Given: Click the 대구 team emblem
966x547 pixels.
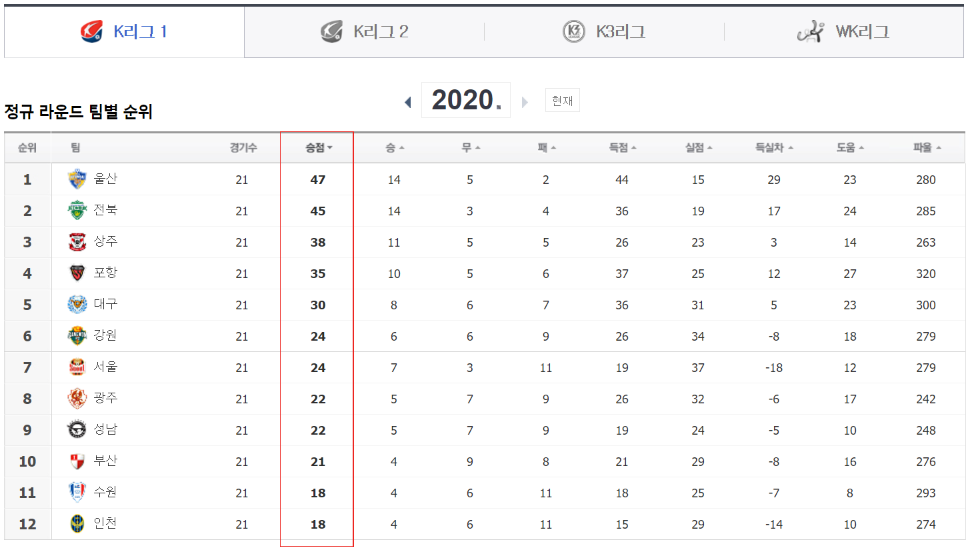Looking at the screenshot, I should (x=77, y=304).
